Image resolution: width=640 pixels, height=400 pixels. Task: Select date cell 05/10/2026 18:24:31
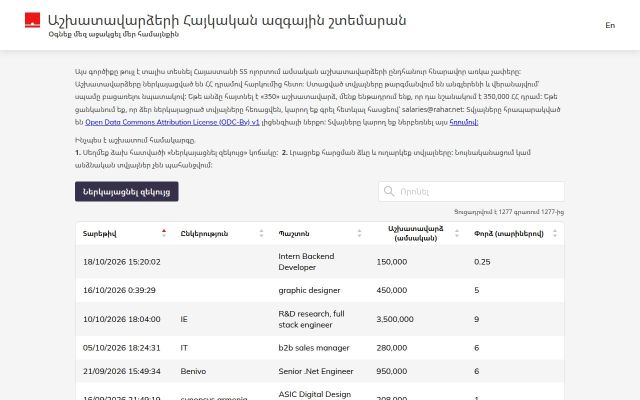[x=124, y=348]
